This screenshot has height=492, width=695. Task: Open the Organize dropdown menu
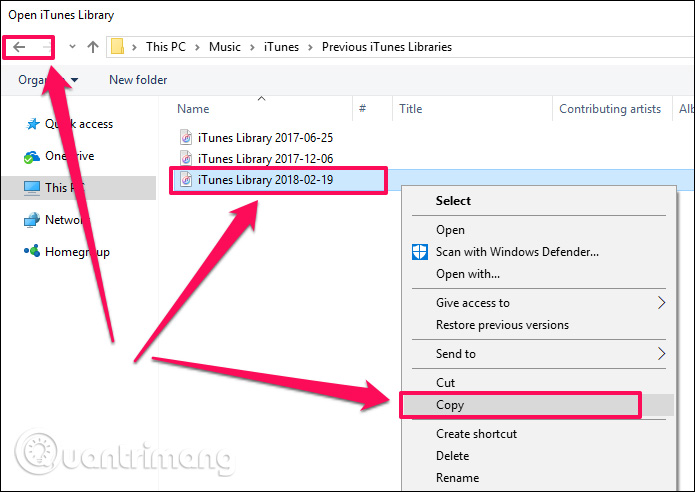pos(48,80)
